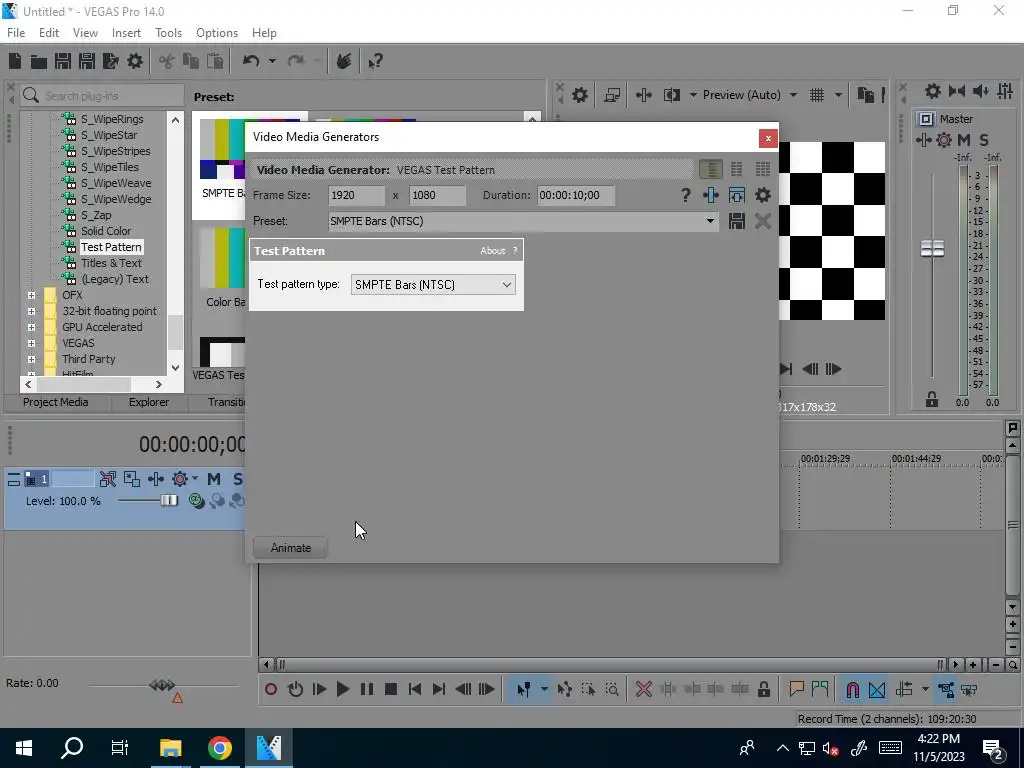Click the Undo arrow icon
The image size is (1024, 768).
pos(251,61)
